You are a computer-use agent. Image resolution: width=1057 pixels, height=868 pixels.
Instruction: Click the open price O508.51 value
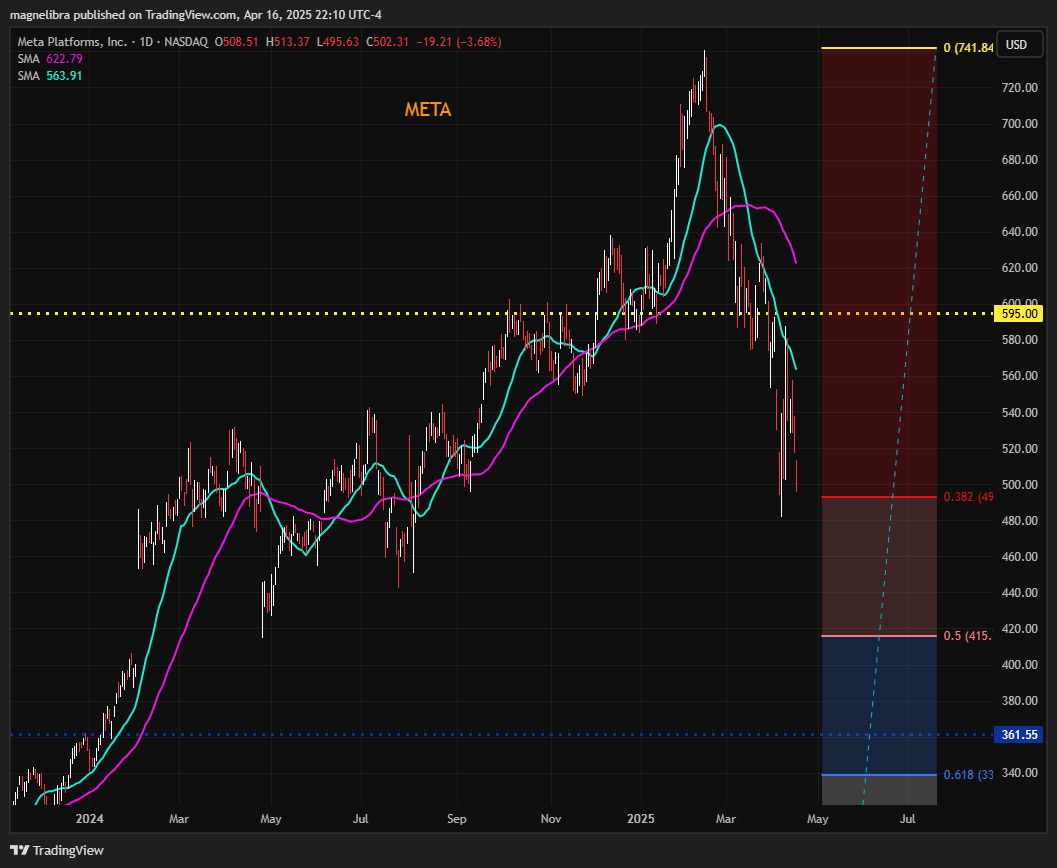pos(237,42)
